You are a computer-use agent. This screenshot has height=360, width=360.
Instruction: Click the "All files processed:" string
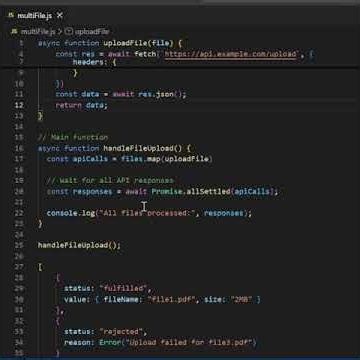147,213
